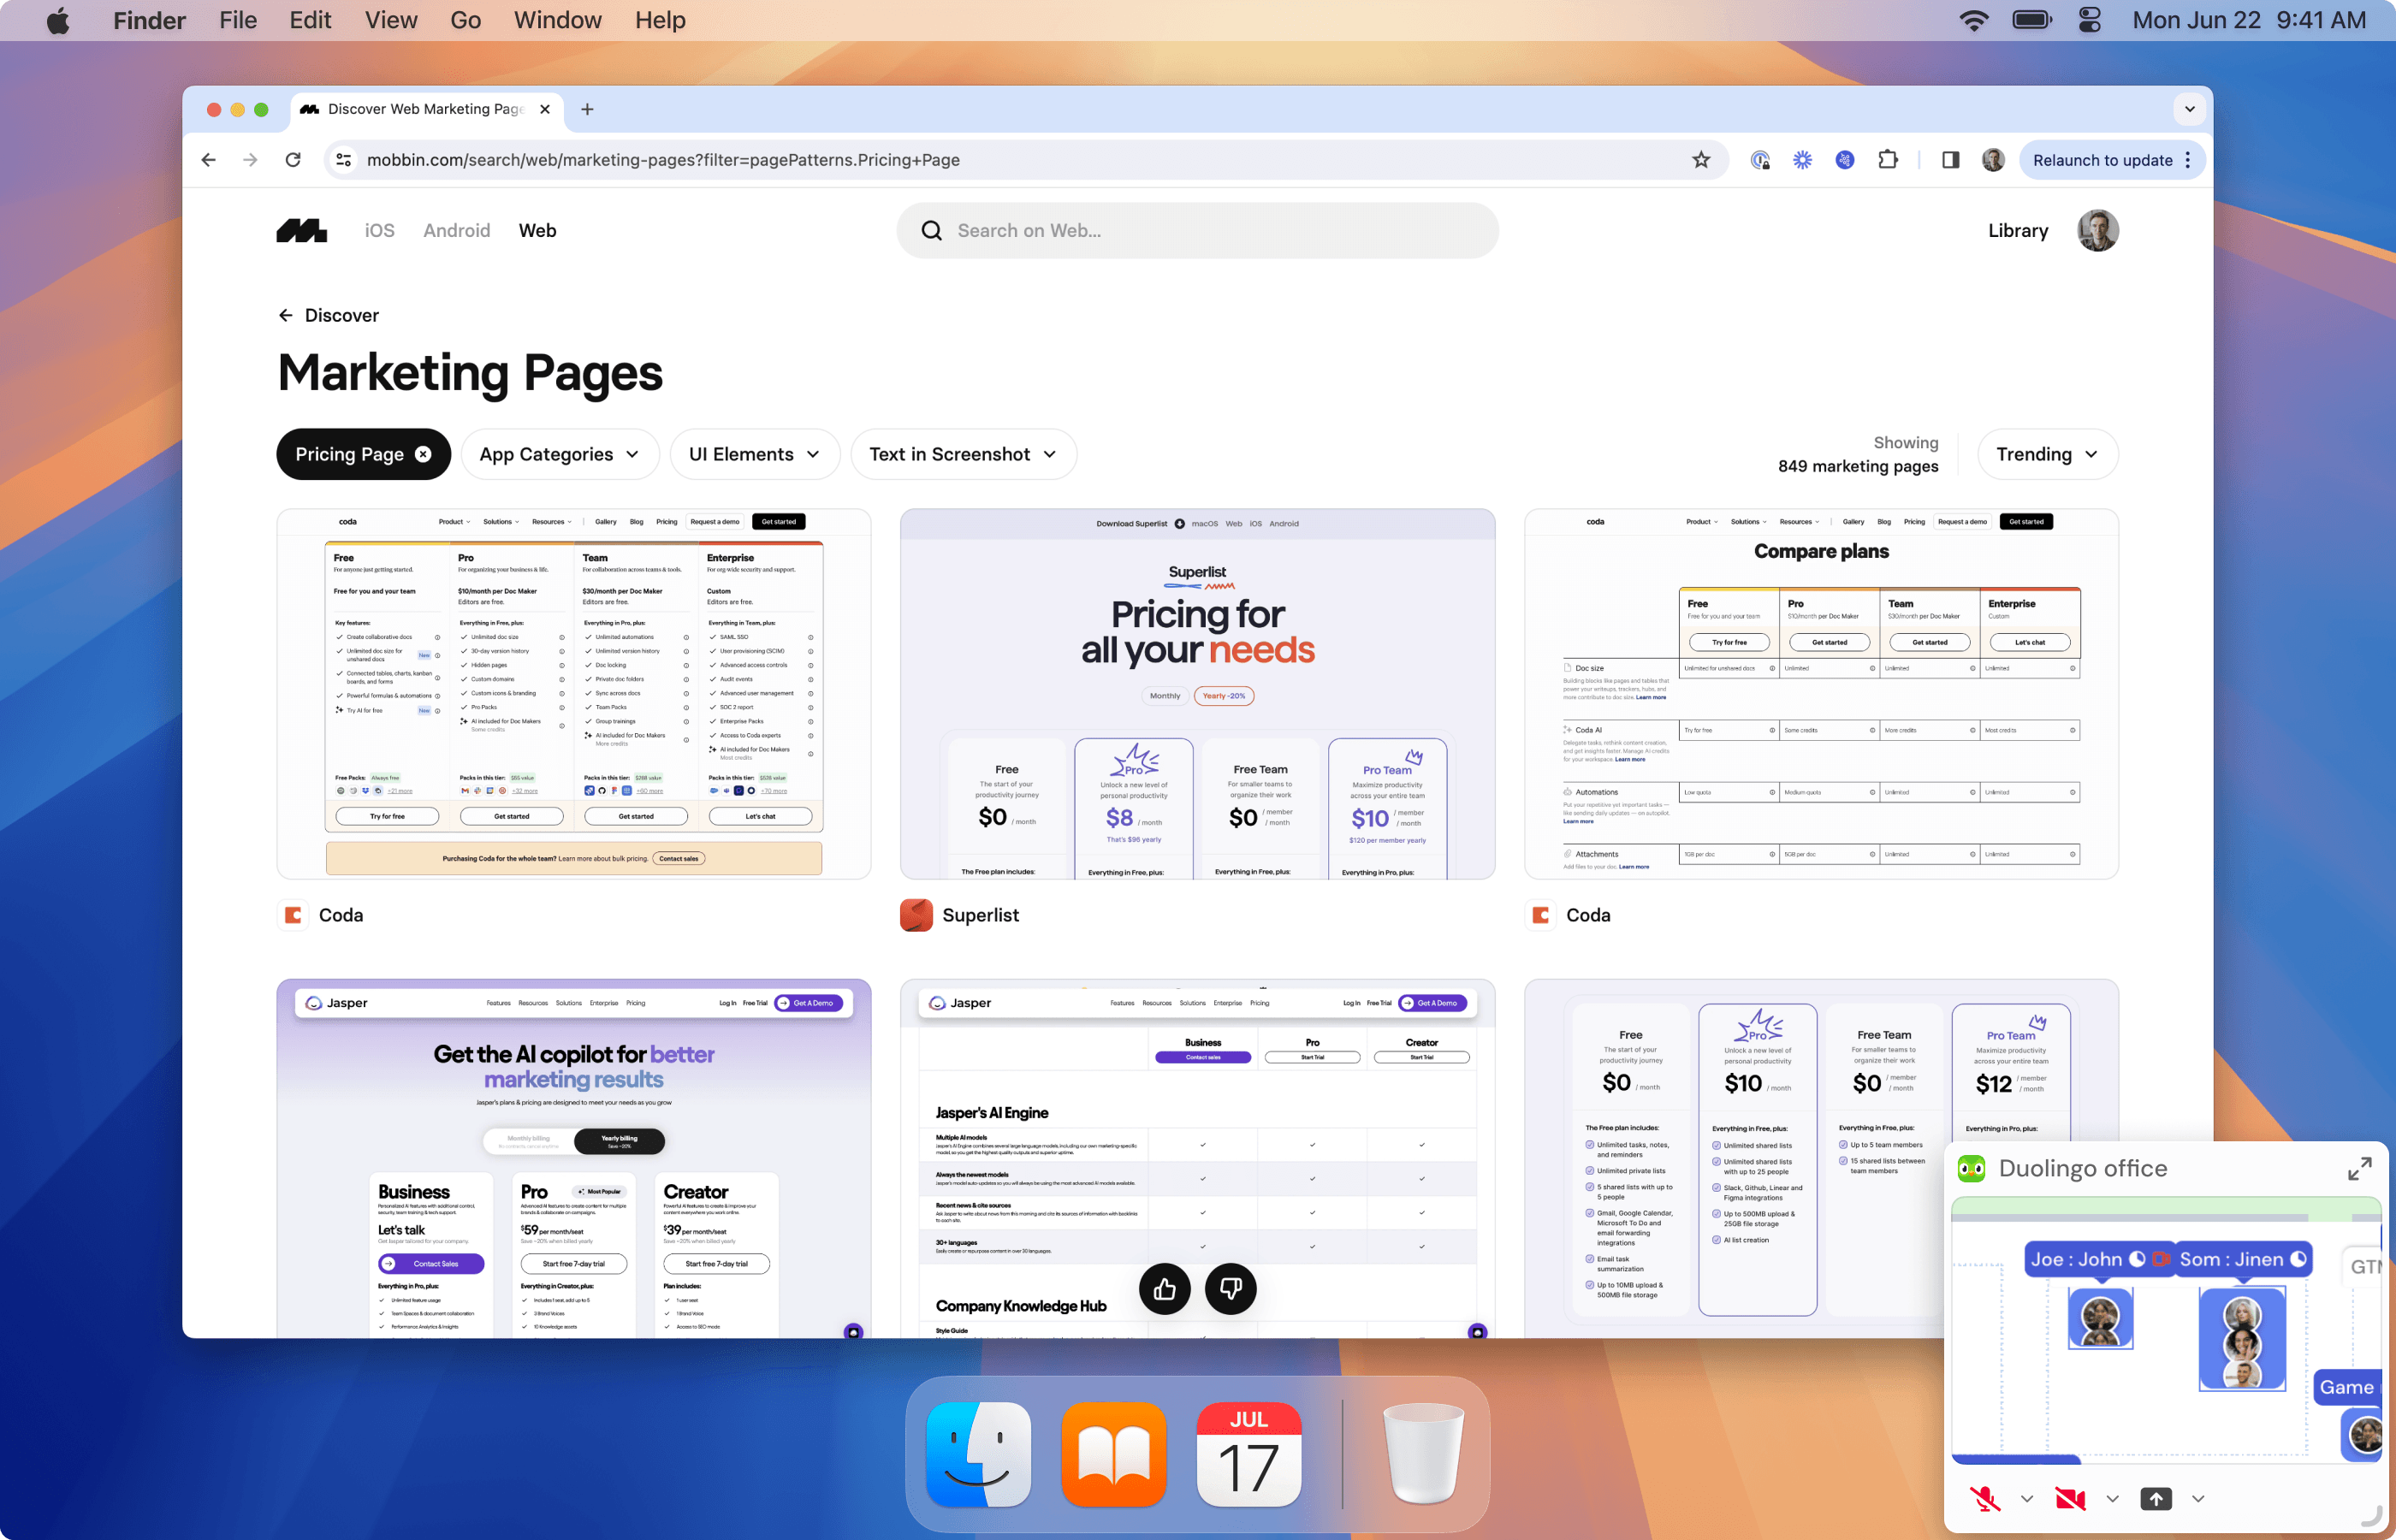Screen dimensions: 2396x1540
Task: Open the 1Password extension icon
Action: (x=1760, y=160)
